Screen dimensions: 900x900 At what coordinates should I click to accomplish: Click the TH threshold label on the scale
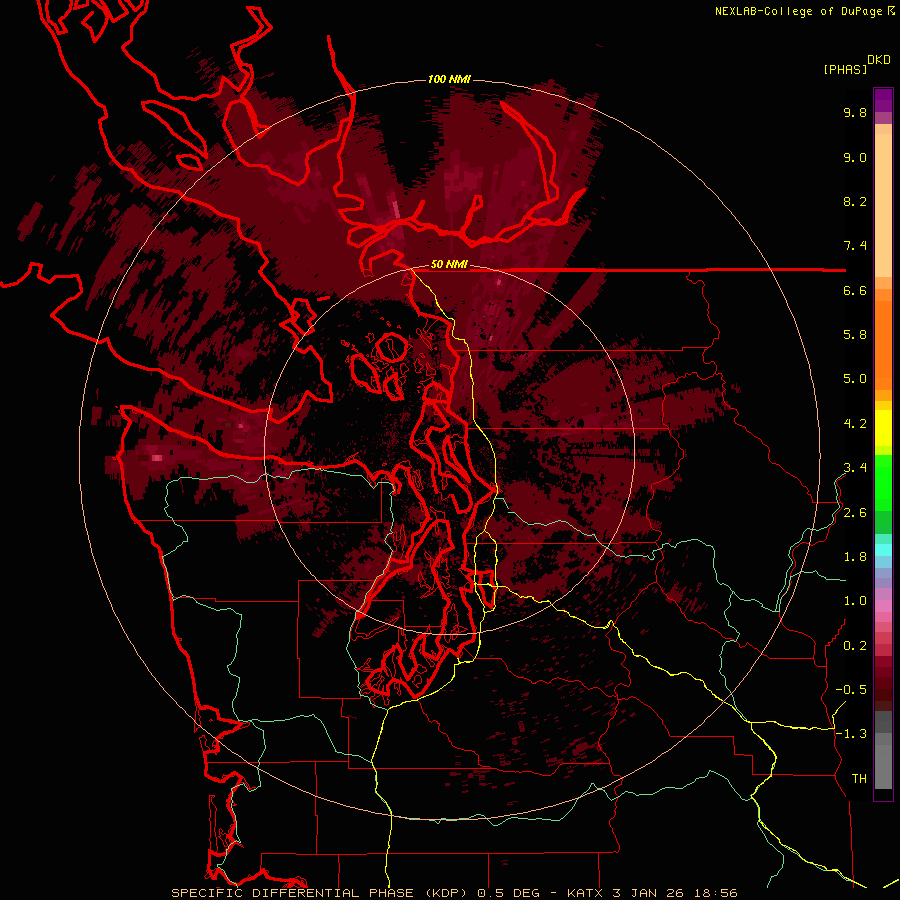[x=859, y=778]
